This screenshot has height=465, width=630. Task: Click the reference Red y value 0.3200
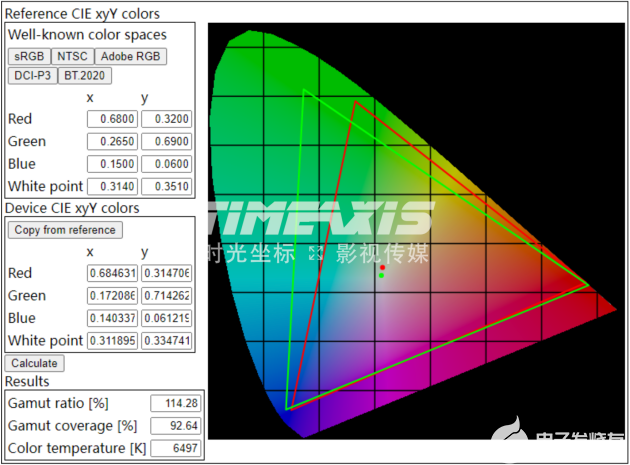pos(166,119)
